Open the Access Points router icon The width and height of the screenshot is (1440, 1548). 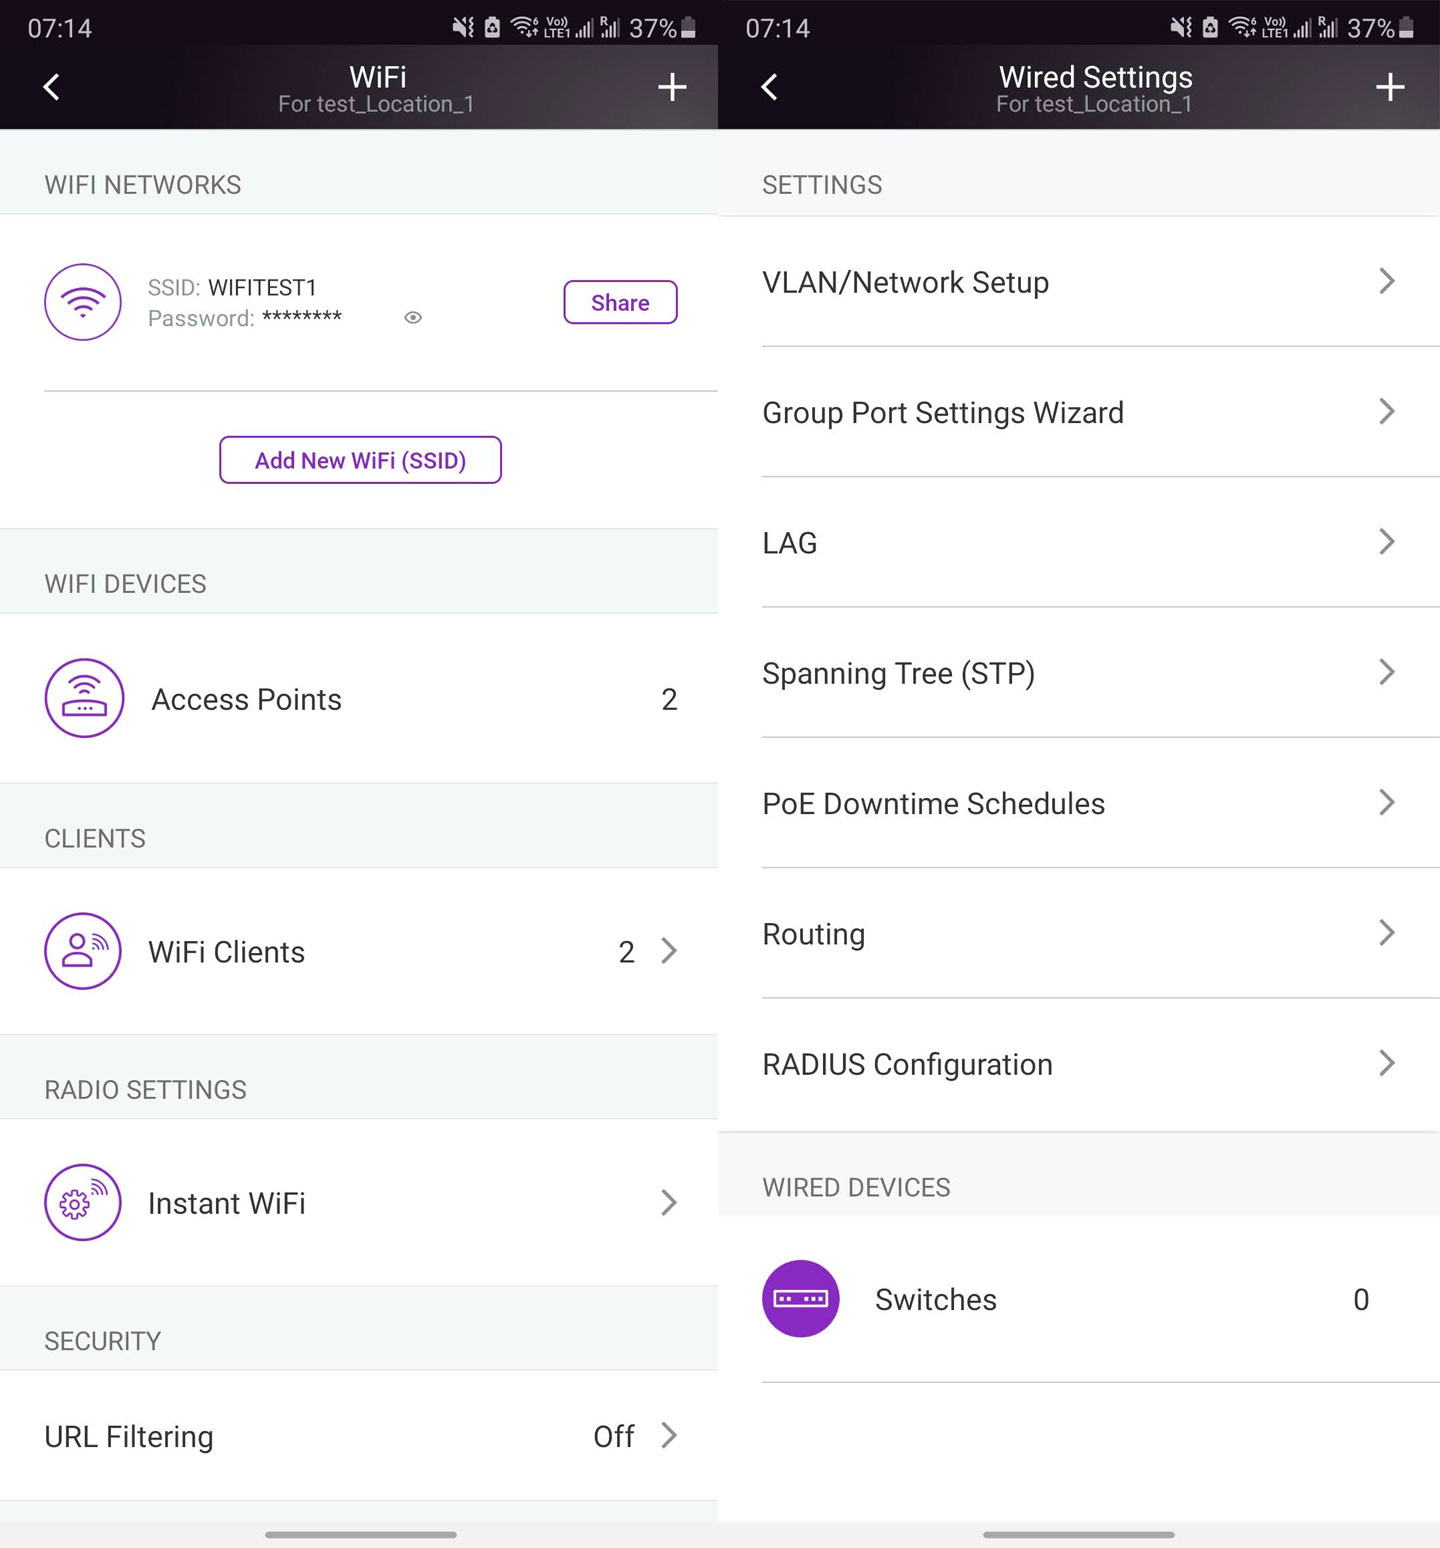(x=84, y=698)
